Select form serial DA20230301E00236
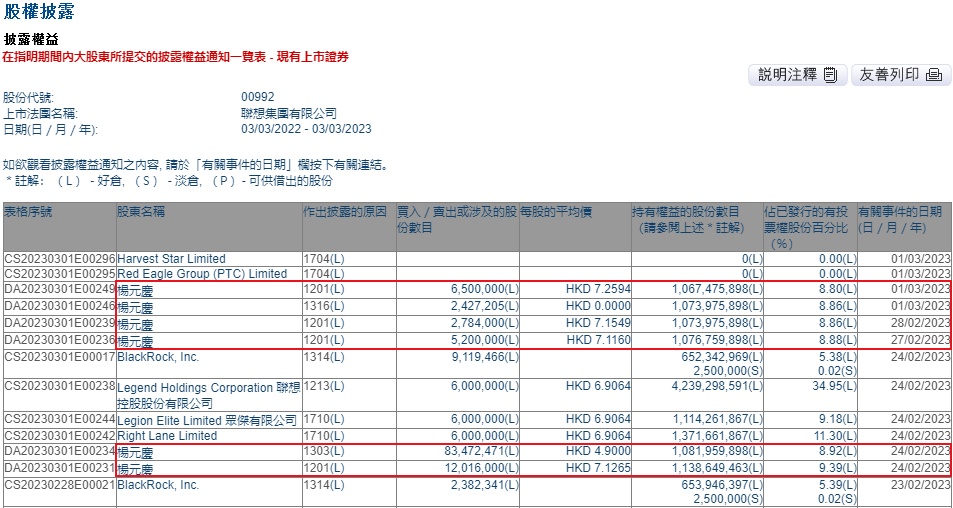The height and width of the screenshot is (508, 953). (x=60, y=340)
